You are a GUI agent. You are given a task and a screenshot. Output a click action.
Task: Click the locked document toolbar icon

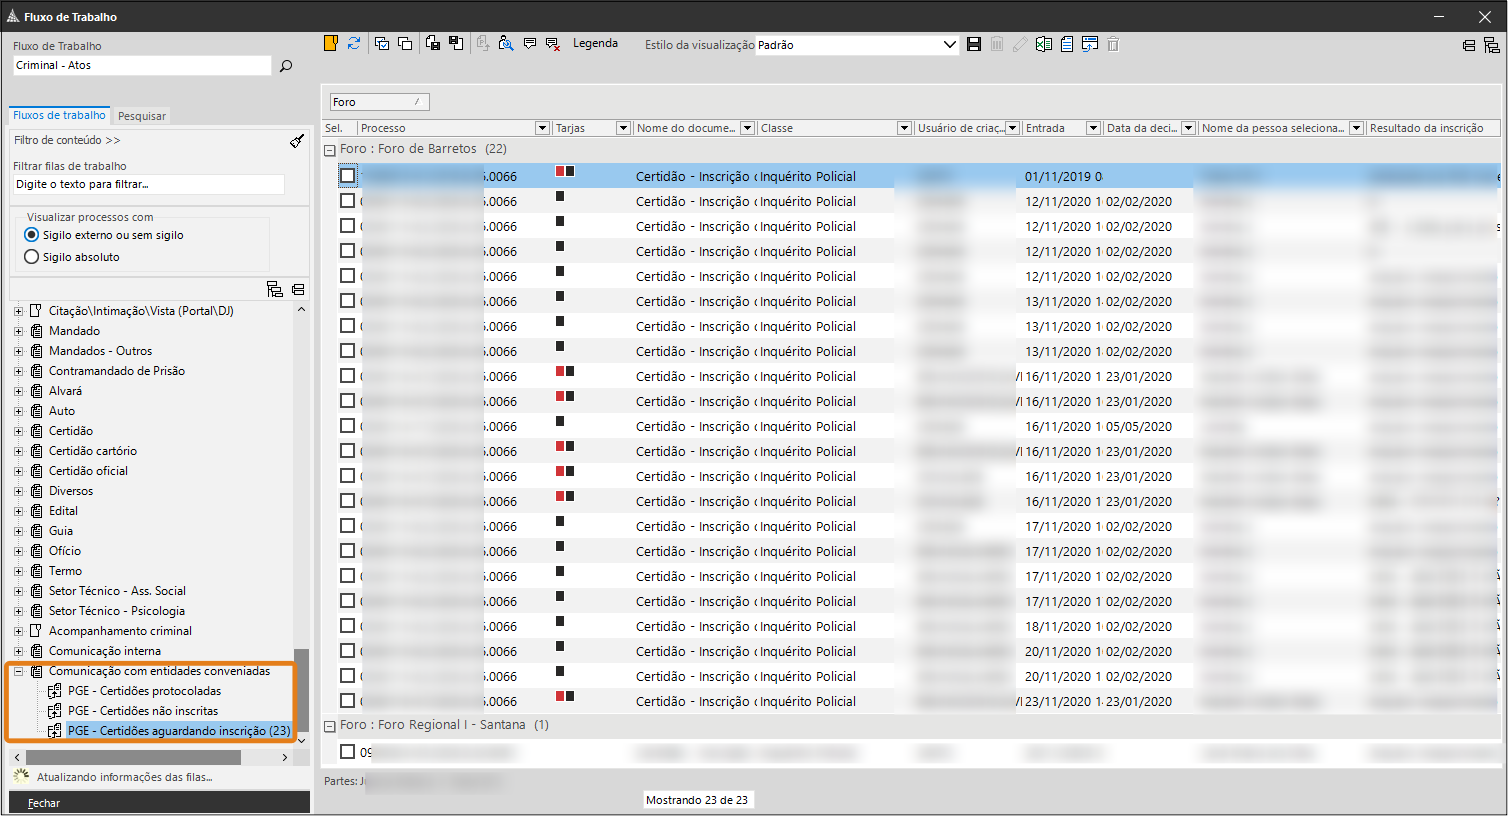coord(433,43)
